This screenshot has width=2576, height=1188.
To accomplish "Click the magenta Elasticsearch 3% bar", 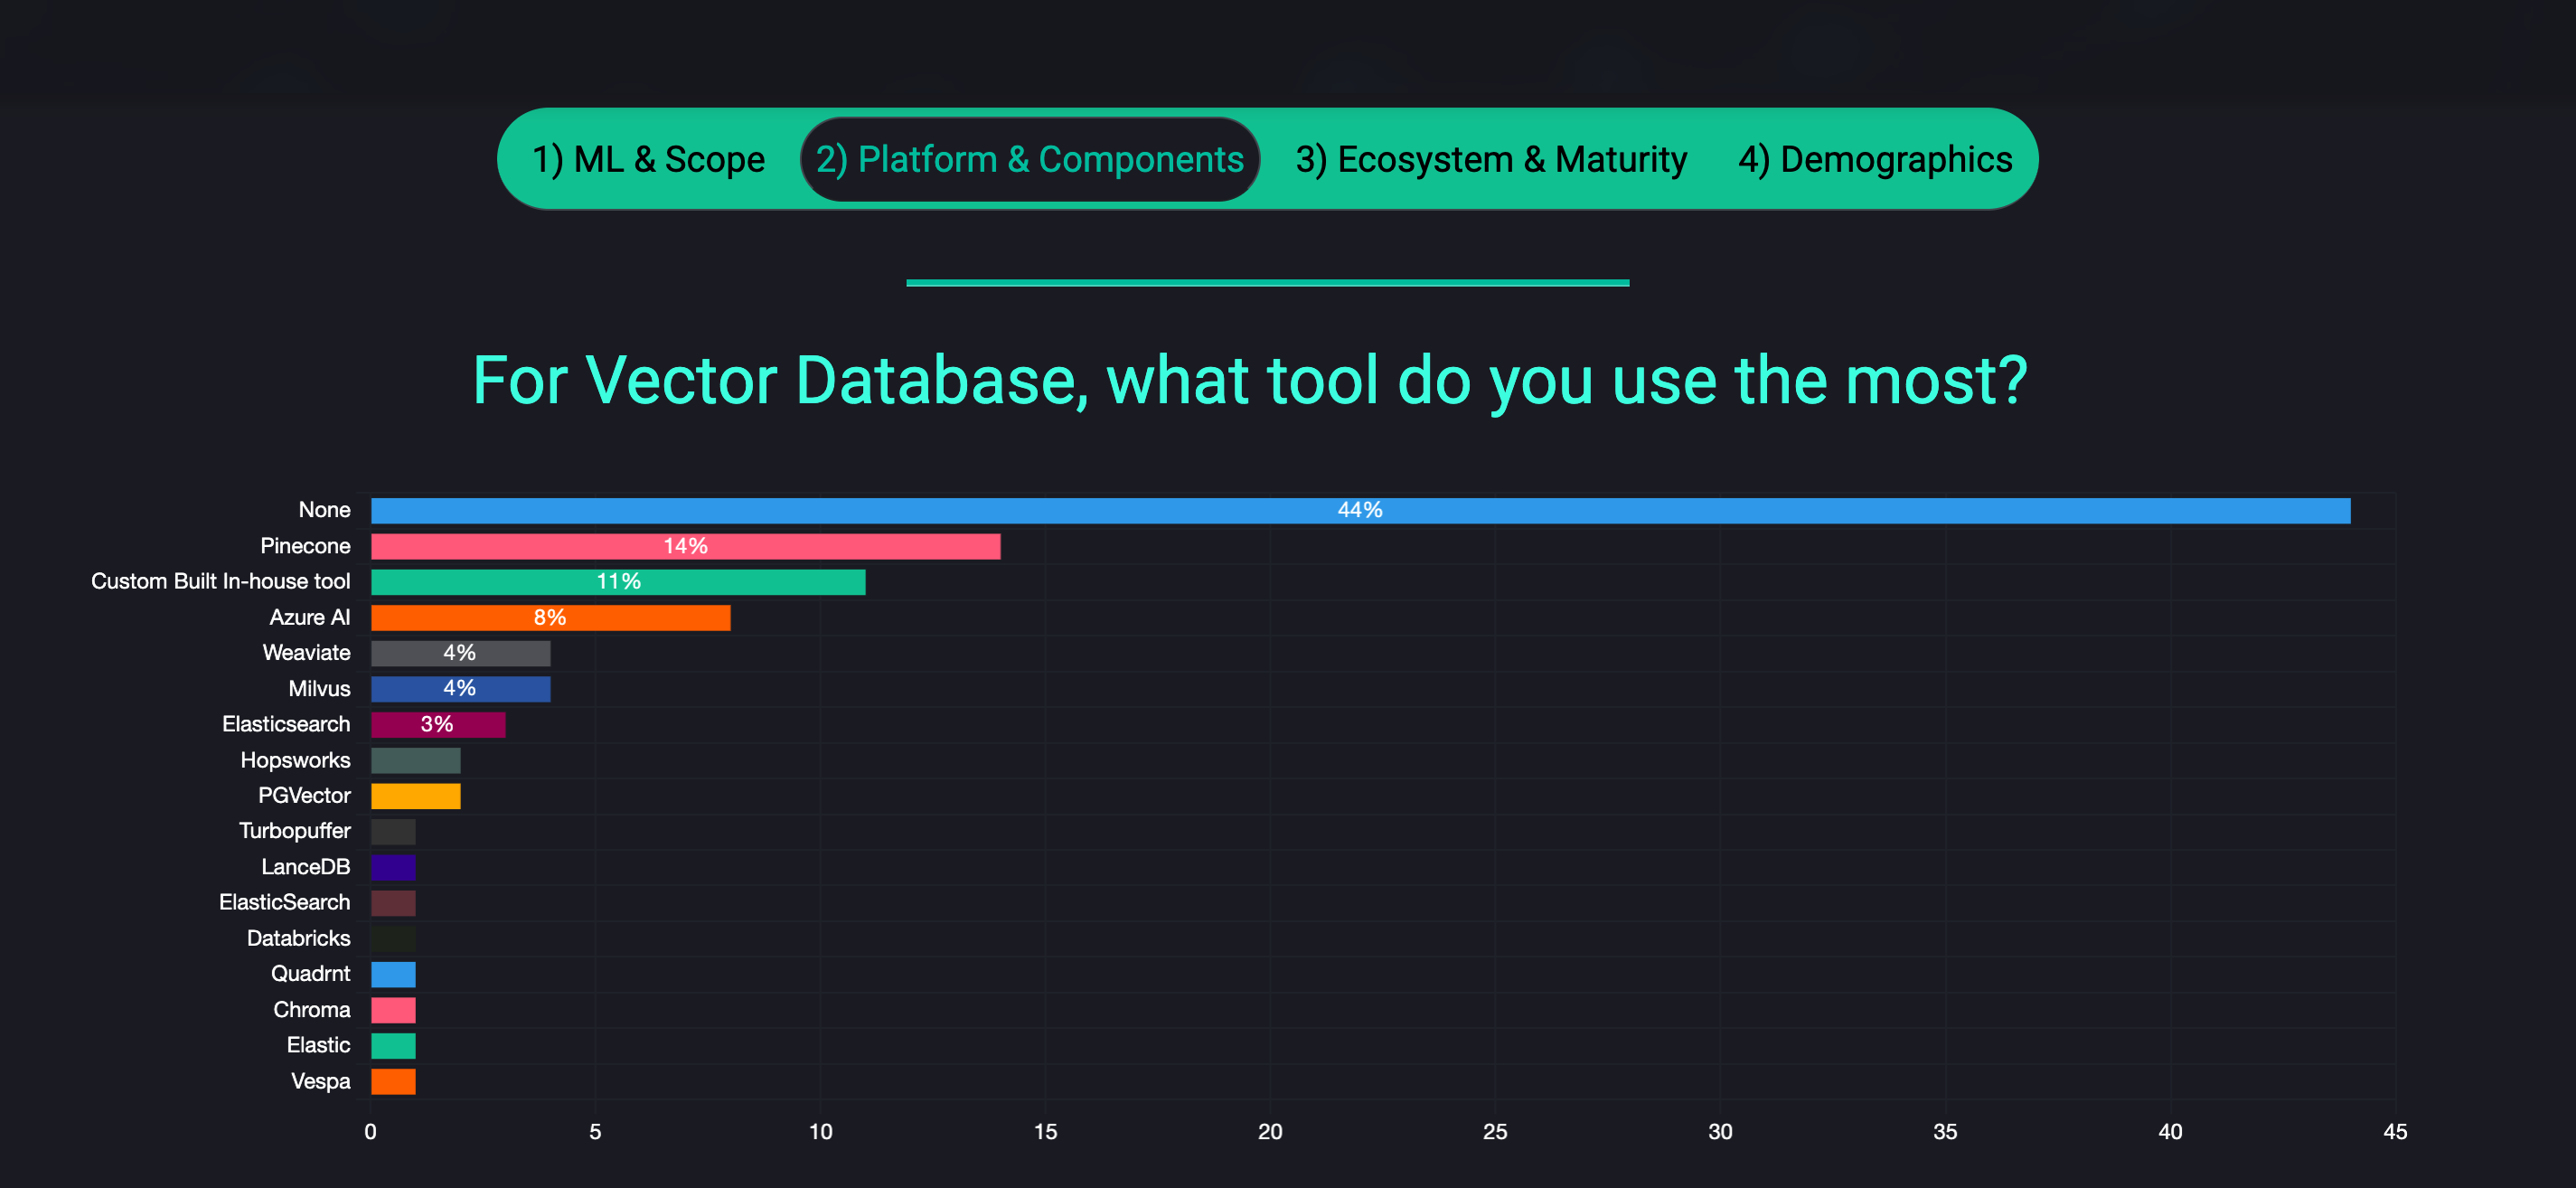I will [437, 724].
